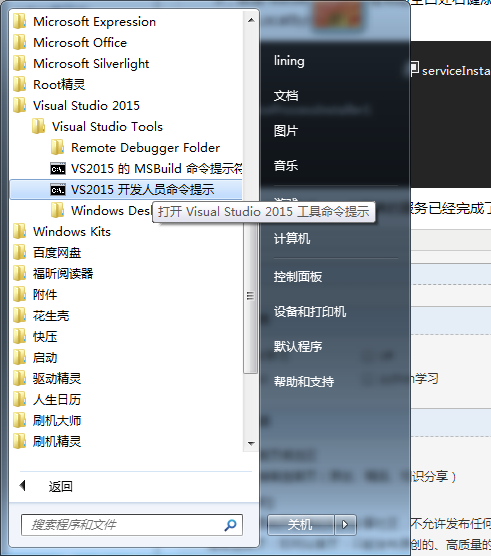The height and width of the screenshot is (556, 491).
Task: Expand Remote Debugger Folder label
Action: [x=145, y=148]
